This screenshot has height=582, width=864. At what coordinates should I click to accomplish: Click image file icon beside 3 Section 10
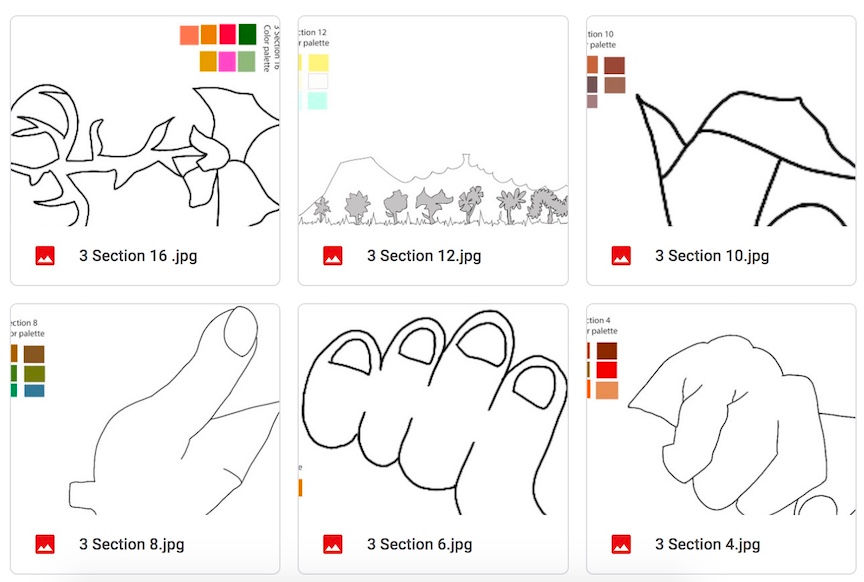(621, 256)
